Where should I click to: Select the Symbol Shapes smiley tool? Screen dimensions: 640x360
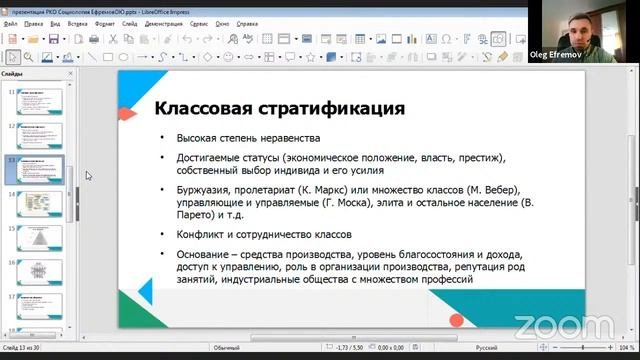[x=229, y=57]
